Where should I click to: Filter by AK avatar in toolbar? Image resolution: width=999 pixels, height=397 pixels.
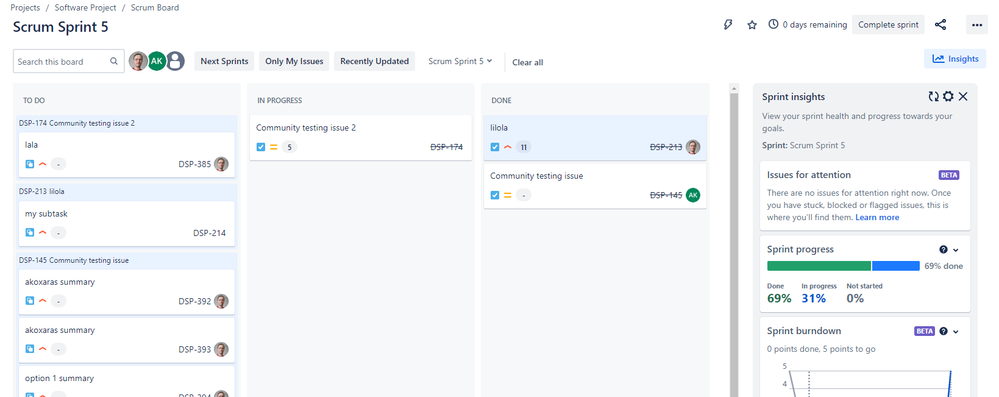[x=157, y=61]
